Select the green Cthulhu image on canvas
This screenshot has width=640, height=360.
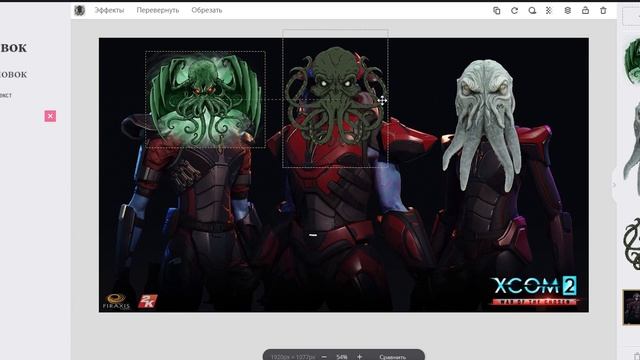click(205, 99)
